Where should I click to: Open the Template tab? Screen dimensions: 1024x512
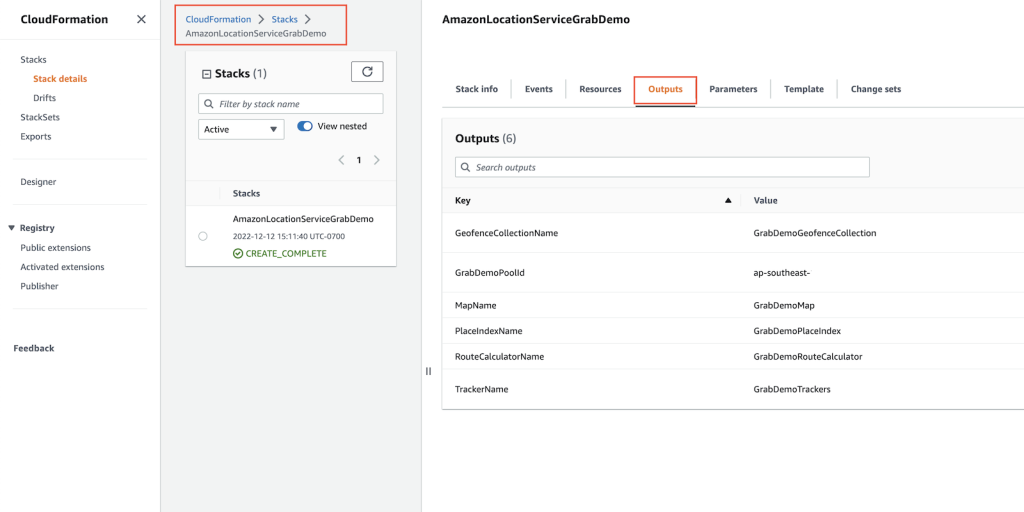point(803,89)
